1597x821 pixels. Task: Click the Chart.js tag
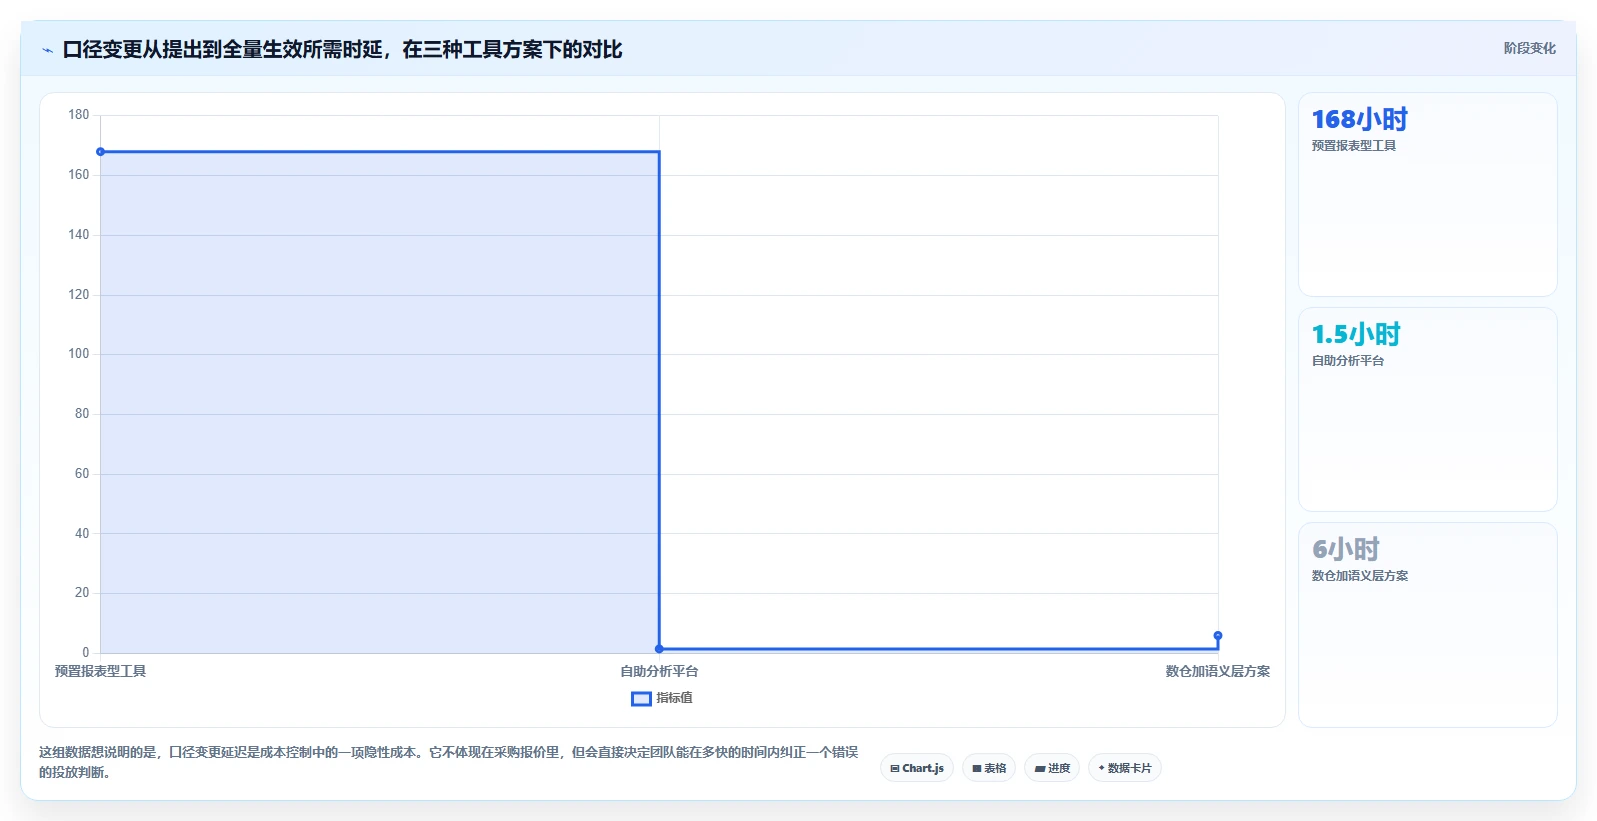pyautogui.click(x=917, y=768)
